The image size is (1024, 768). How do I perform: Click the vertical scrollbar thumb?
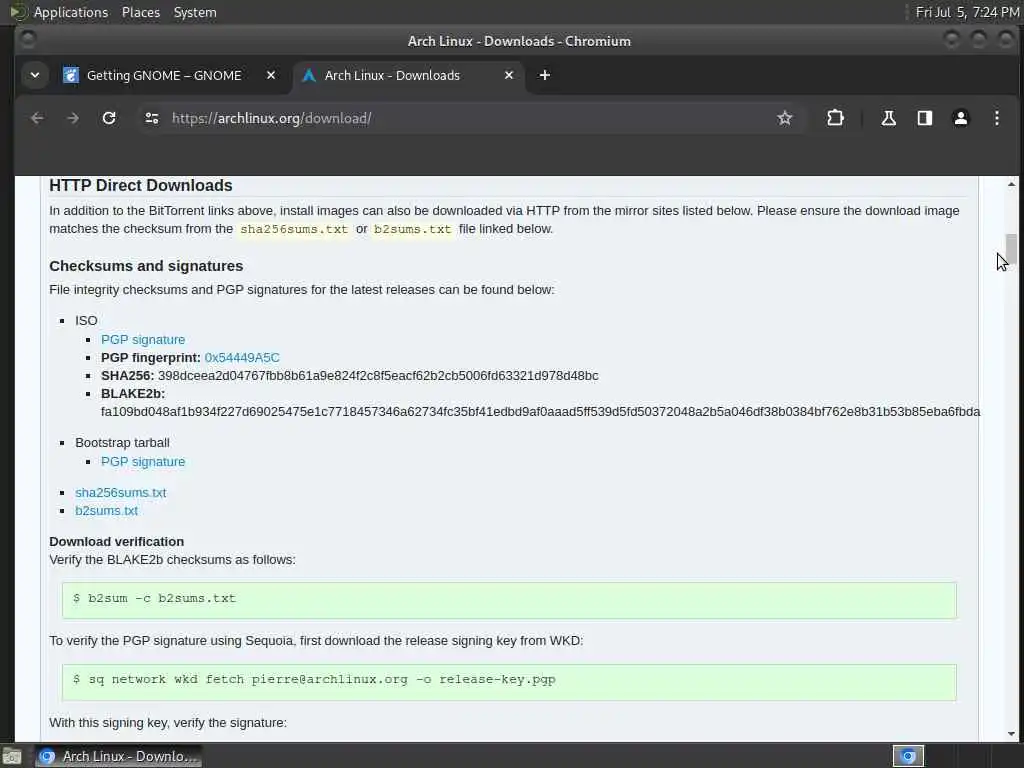pos(1011,249)
